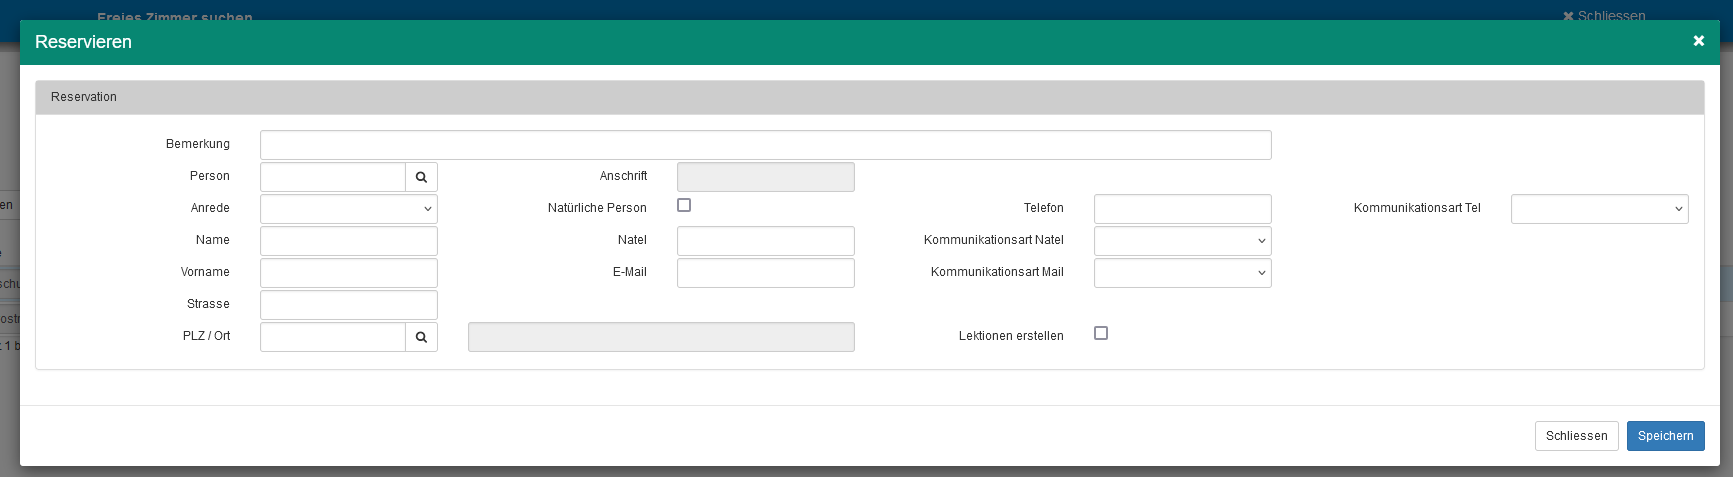Screen dimensions: 1733x477
Task: Click the Strasse input field
Action: tap(348, 305)
